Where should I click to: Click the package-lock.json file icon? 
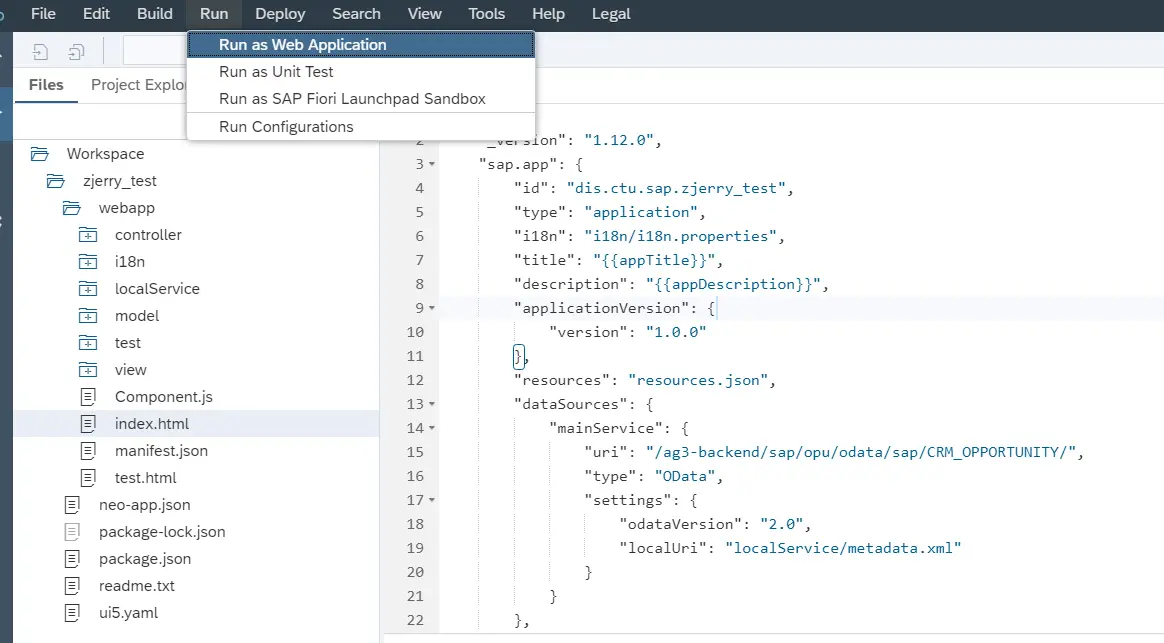pyautogui.click(x=72, y=532)
